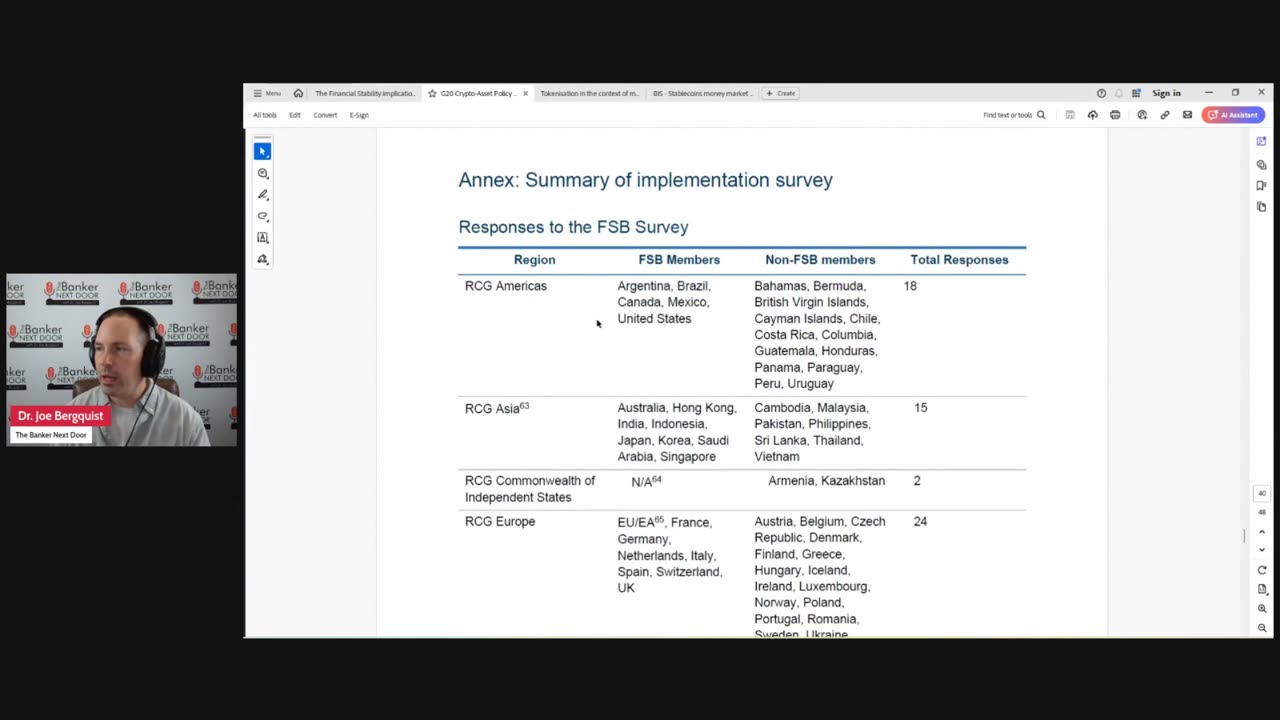Image resolution: width=1280 pixels, height=720 pixels.
Task: Open the AI Assistant button
Action: coord(1233,115)
